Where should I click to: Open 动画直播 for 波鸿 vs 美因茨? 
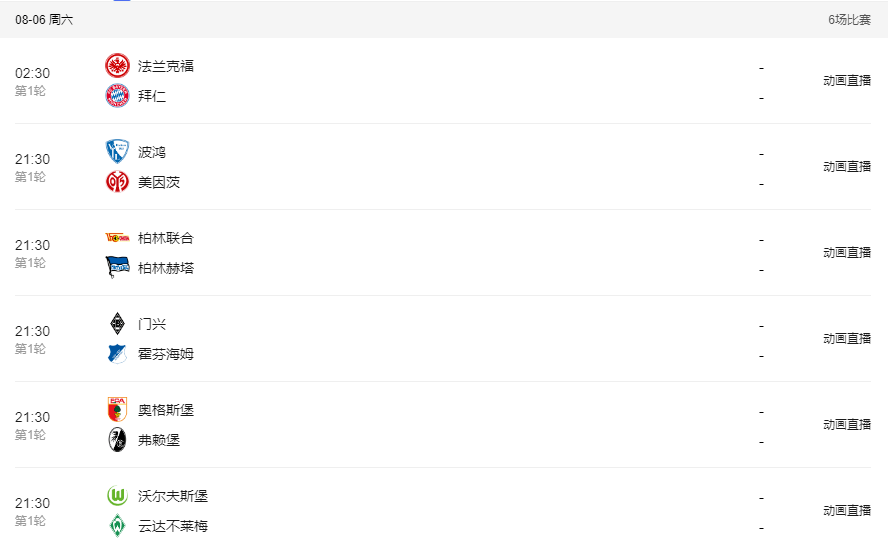pyautogui.click(x=847, y=166)
